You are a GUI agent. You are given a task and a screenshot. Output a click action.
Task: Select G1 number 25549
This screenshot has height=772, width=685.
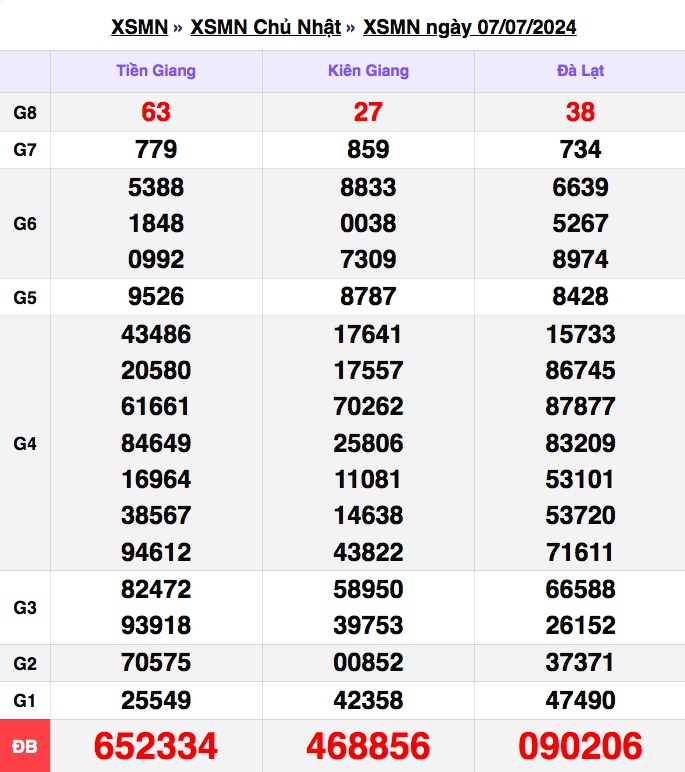click(x=156, y=700)
